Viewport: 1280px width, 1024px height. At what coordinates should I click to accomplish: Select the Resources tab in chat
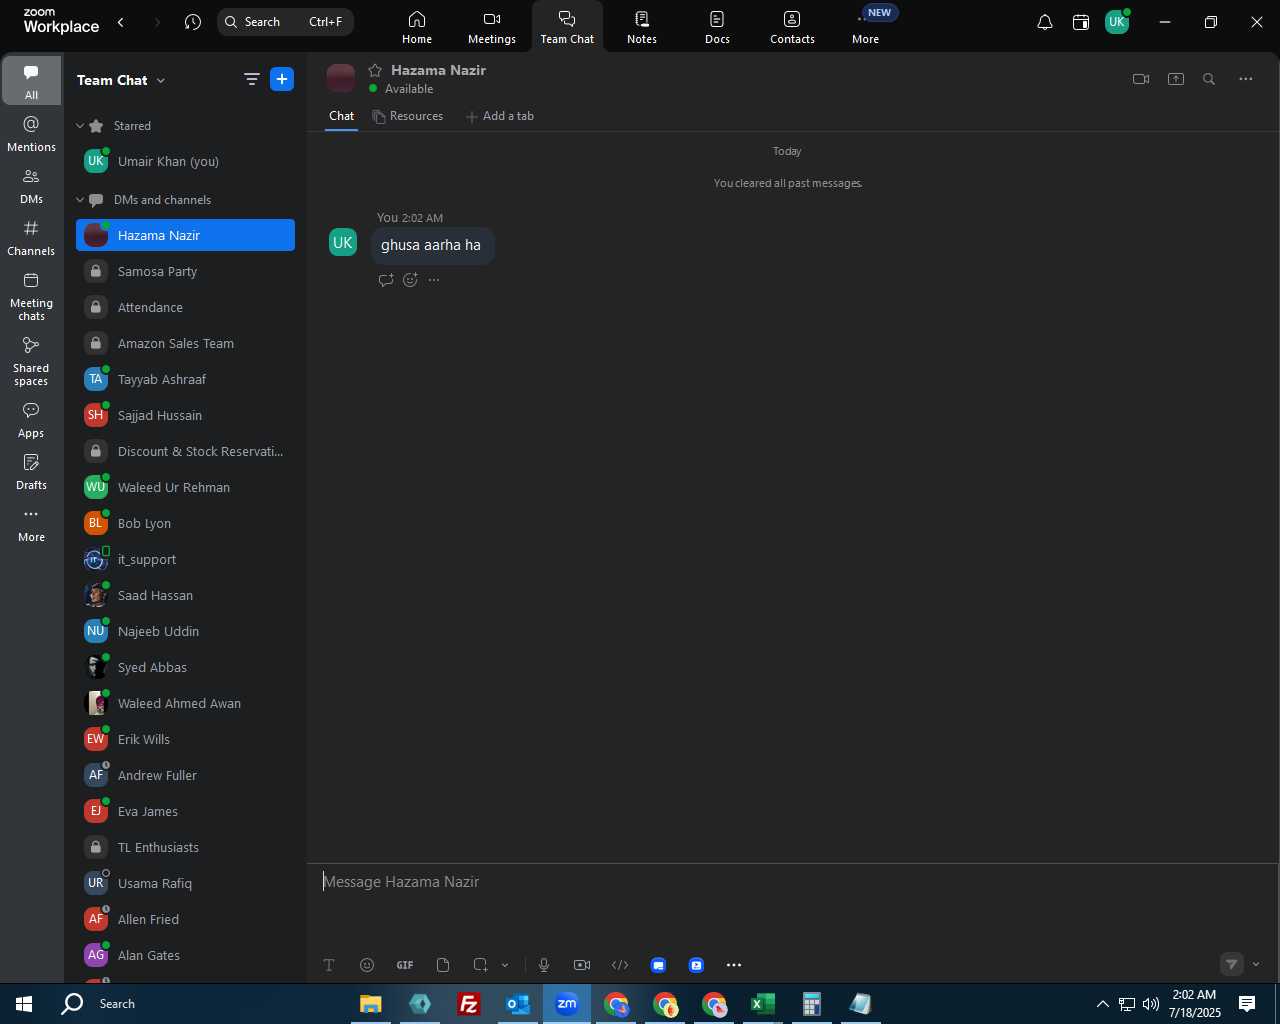click(408, 116)
